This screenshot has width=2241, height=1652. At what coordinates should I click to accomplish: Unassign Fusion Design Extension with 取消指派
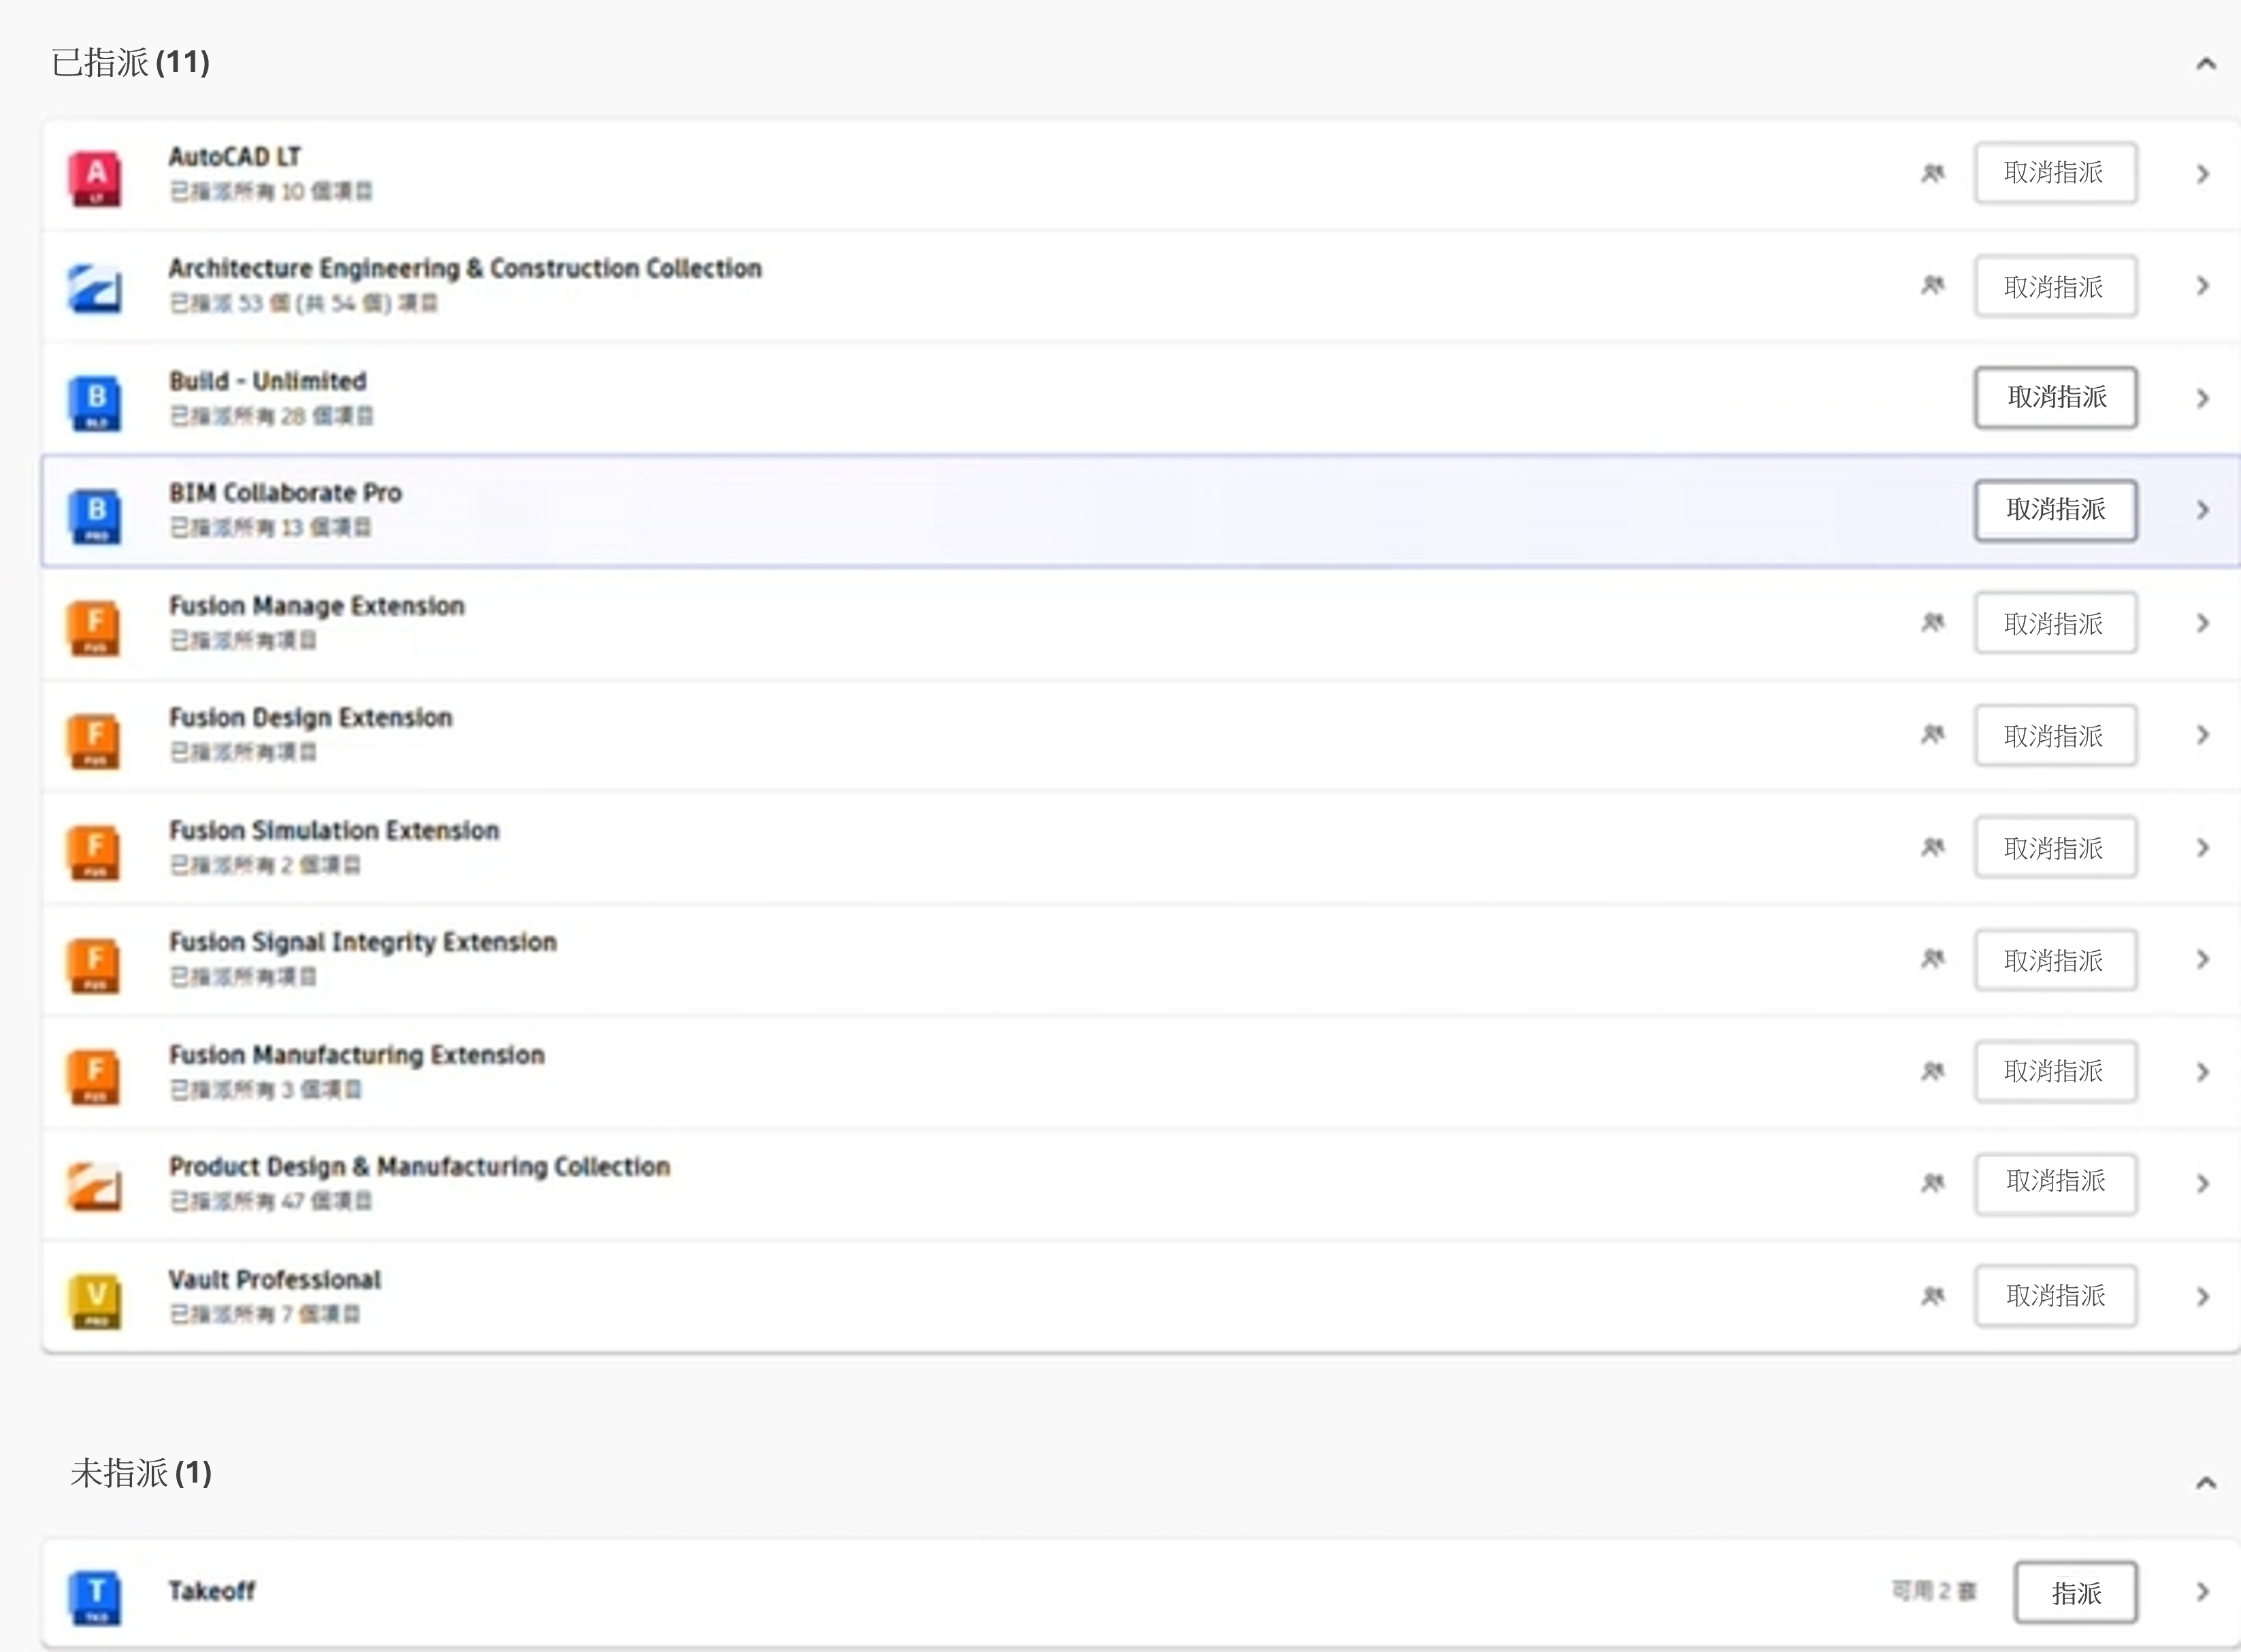point(2055,735)
